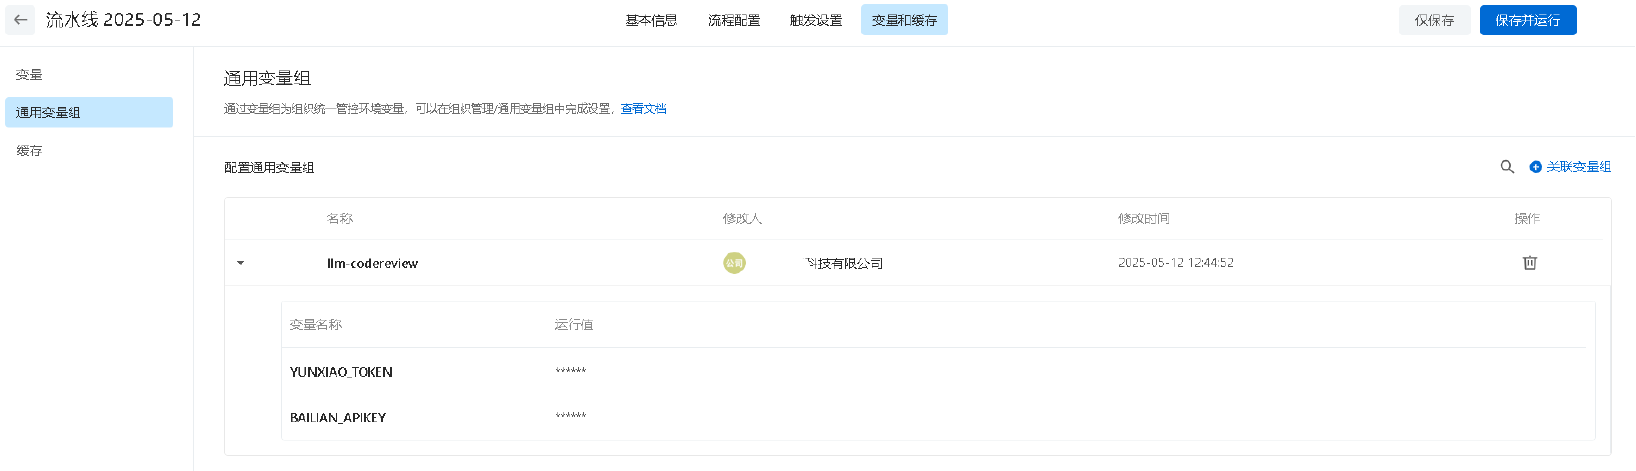Click the plus icon for 关联变量组
The width and height of the screenshot is (1636, 471).
[1536, 167]
